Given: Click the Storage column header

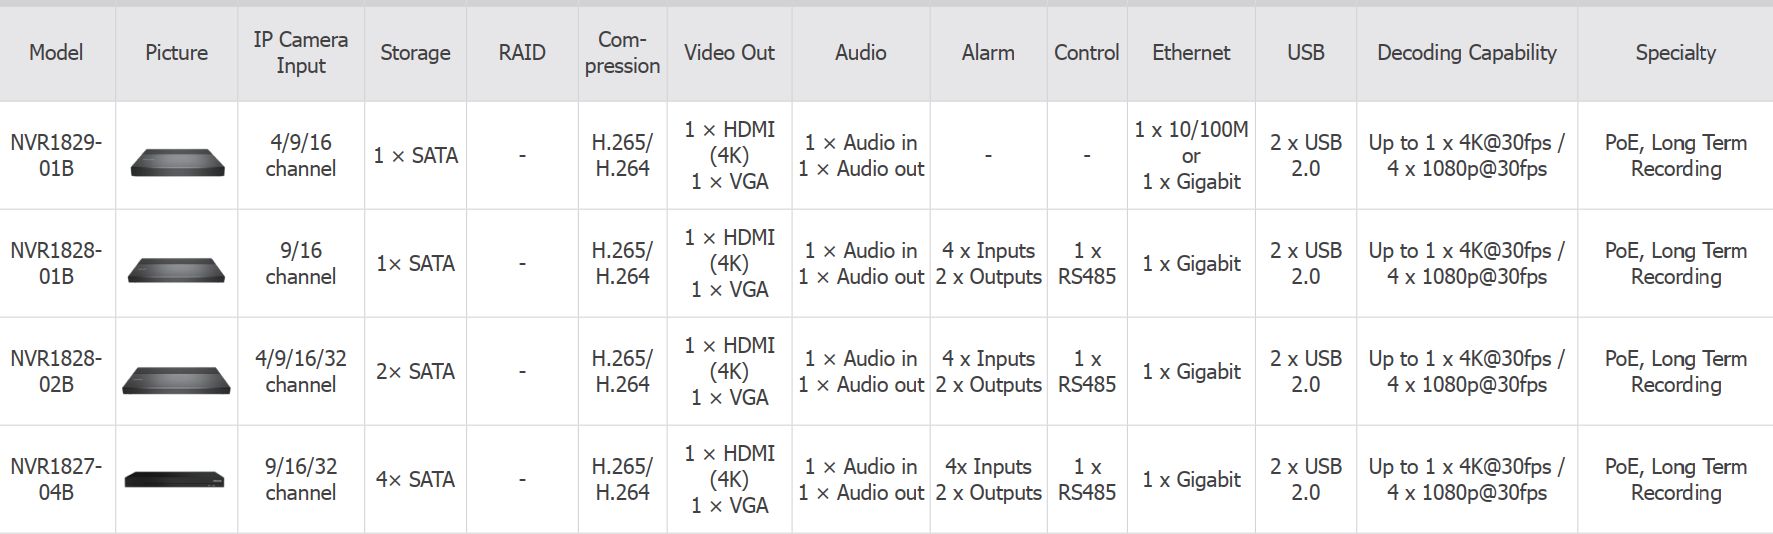Looking at the screenshot, I should pos(415,53).
